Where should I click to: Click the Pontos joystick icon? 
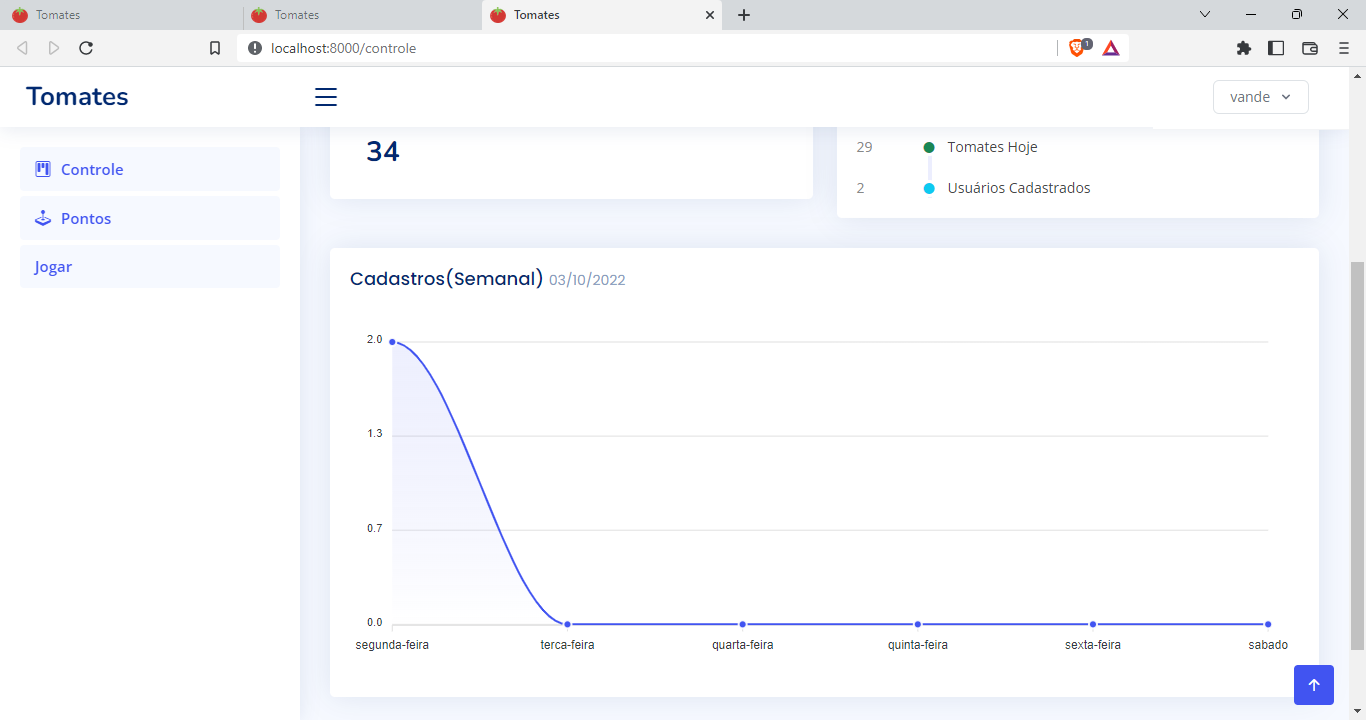tap(43, 218)
